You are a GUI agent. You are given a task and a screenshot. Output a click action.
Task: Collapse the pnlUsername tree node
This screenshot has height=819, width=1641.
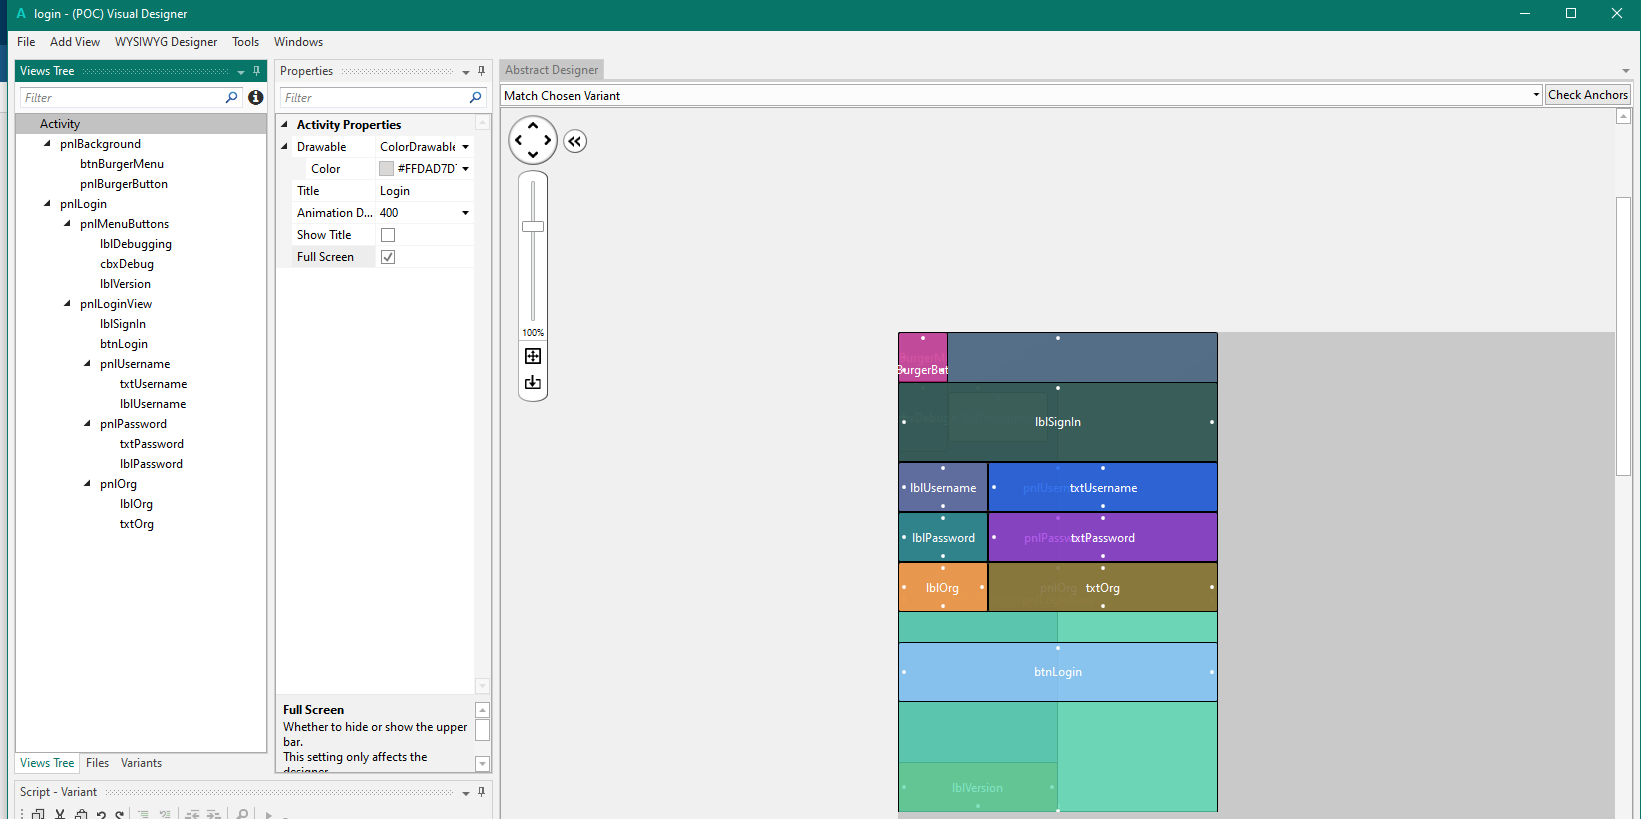coord(87,364)
